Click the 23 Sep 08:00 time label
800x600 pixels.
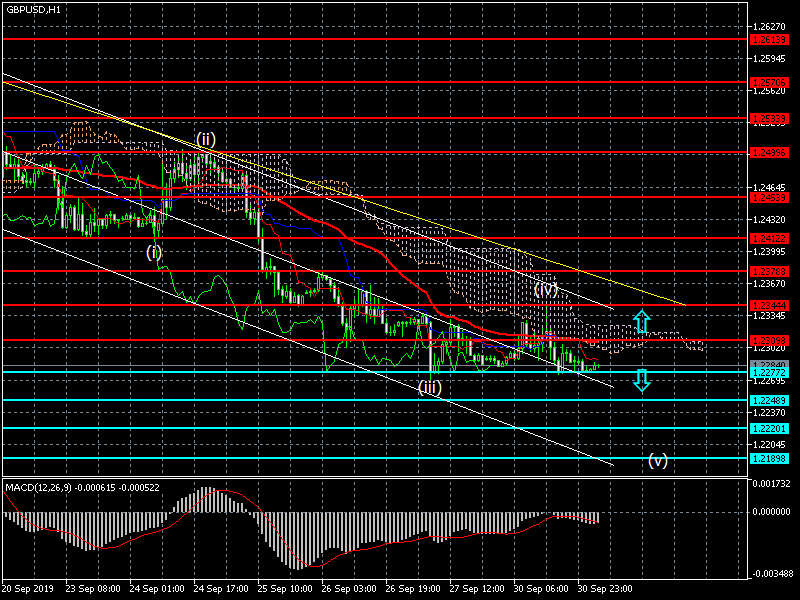[x=93, y=588]
